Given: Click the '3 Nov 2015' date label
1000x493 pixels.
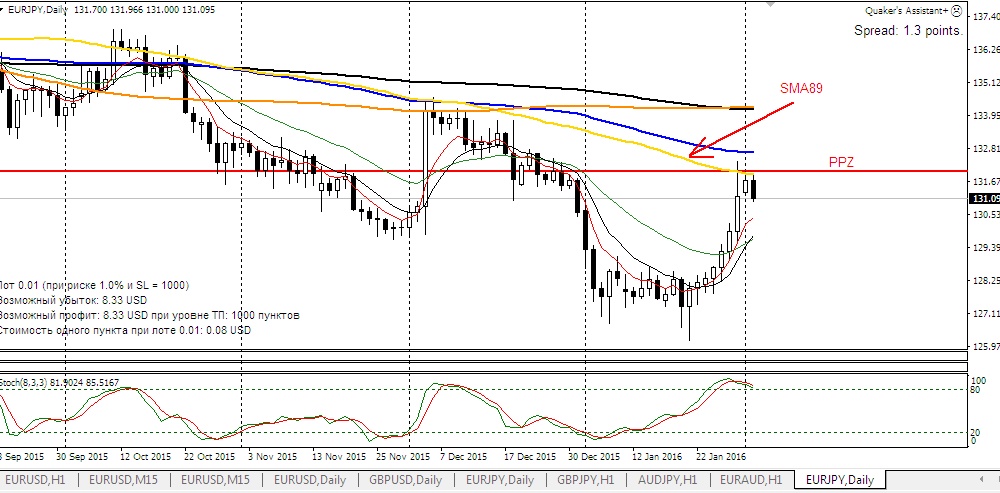Looking at the screenshot, I should click(x=272, y=457).
